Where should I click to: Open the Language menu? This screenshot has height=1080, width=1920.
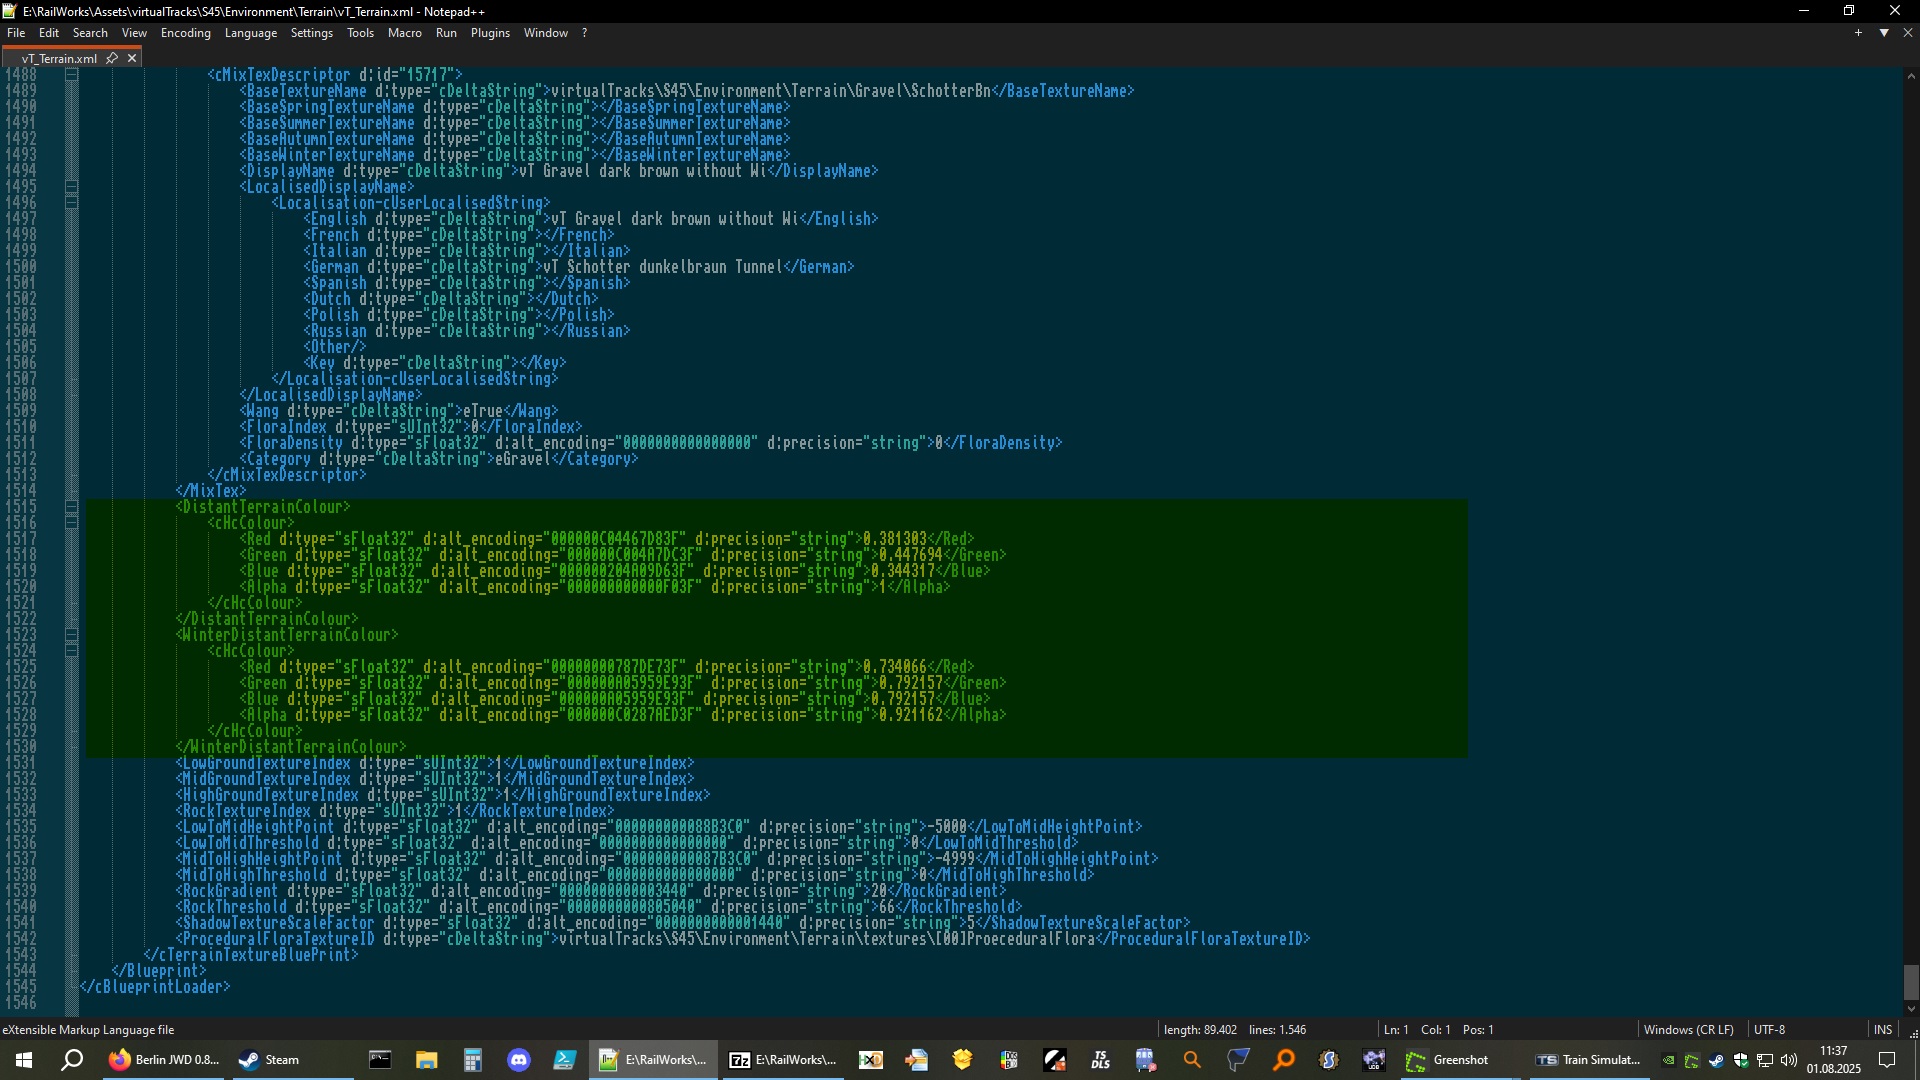pyautogui.click(x=250, y=33)
